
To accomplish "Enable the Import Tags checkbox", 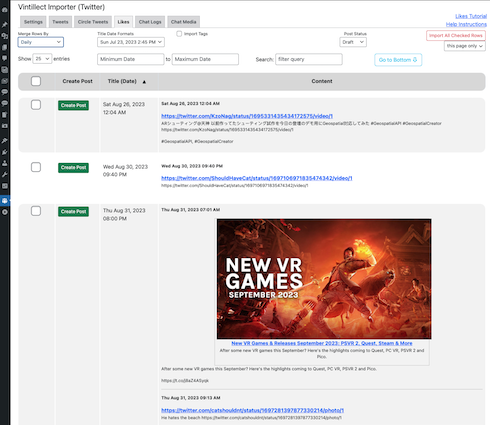I will tap(179, 34).
